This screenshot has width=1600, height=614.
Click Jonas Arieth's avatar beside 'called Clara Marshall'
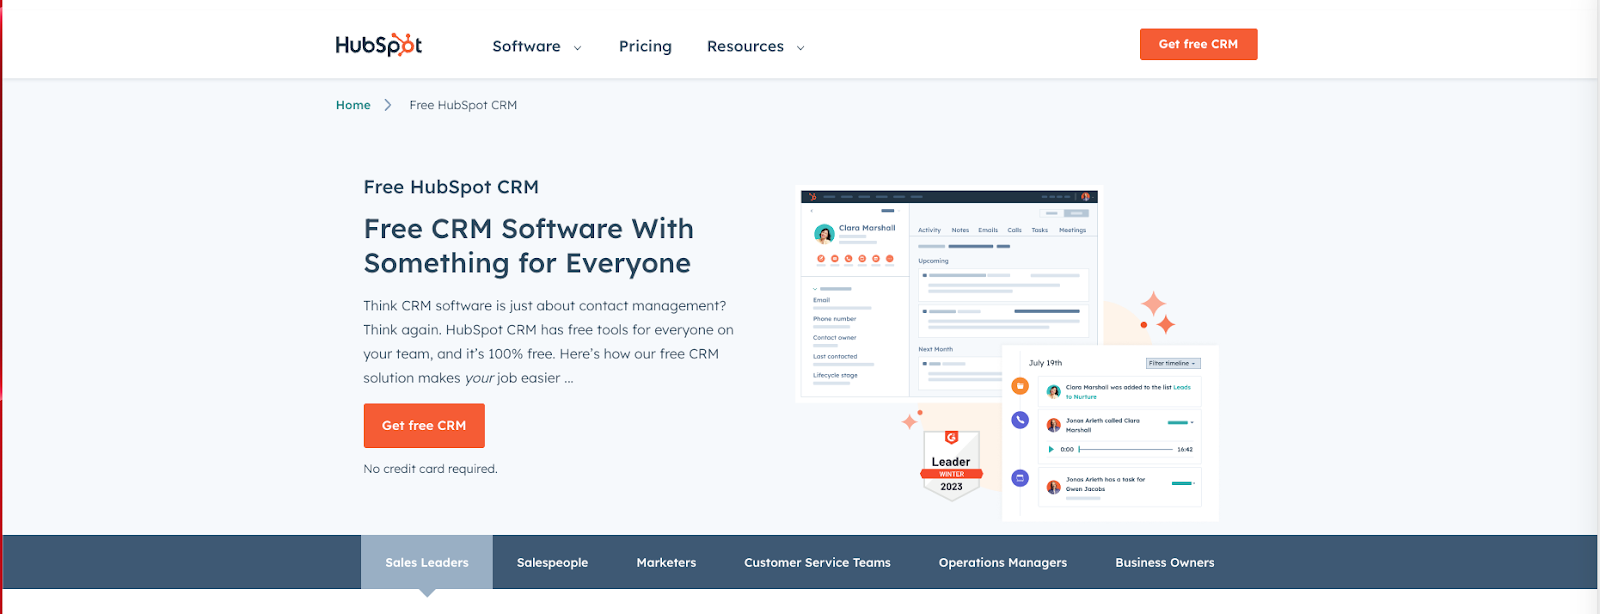click(1053, 425)
